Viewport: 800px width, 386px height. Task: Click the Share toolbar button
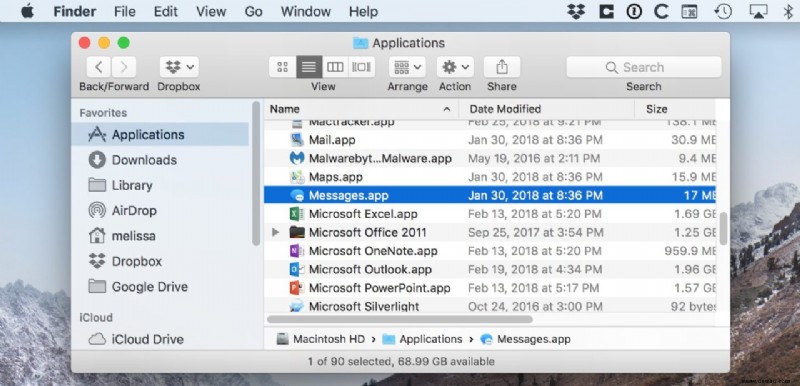click(x=502, y=67)
